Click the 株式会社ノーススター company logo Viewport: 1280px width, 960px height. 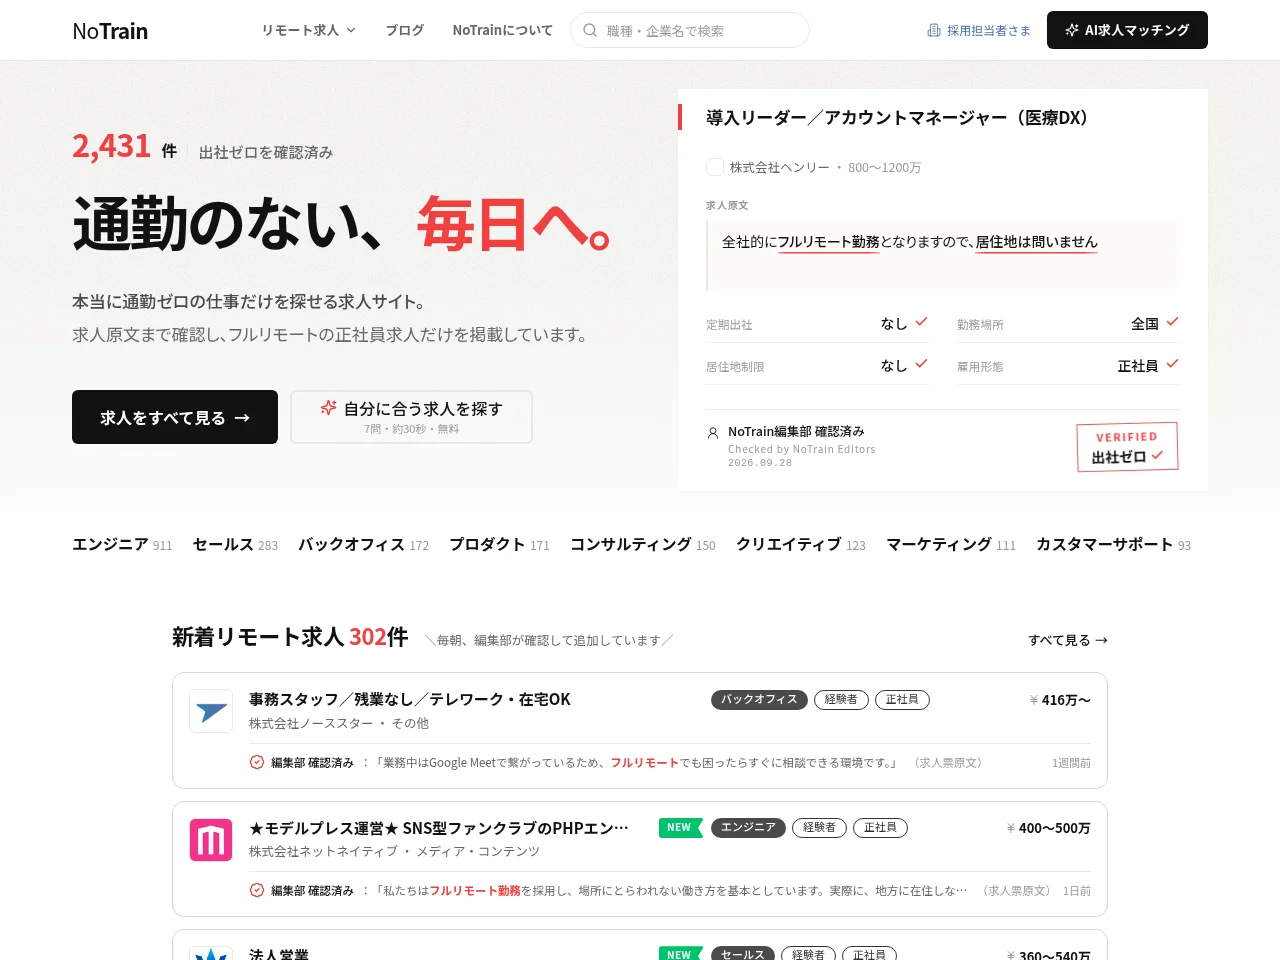pos(211,711)
